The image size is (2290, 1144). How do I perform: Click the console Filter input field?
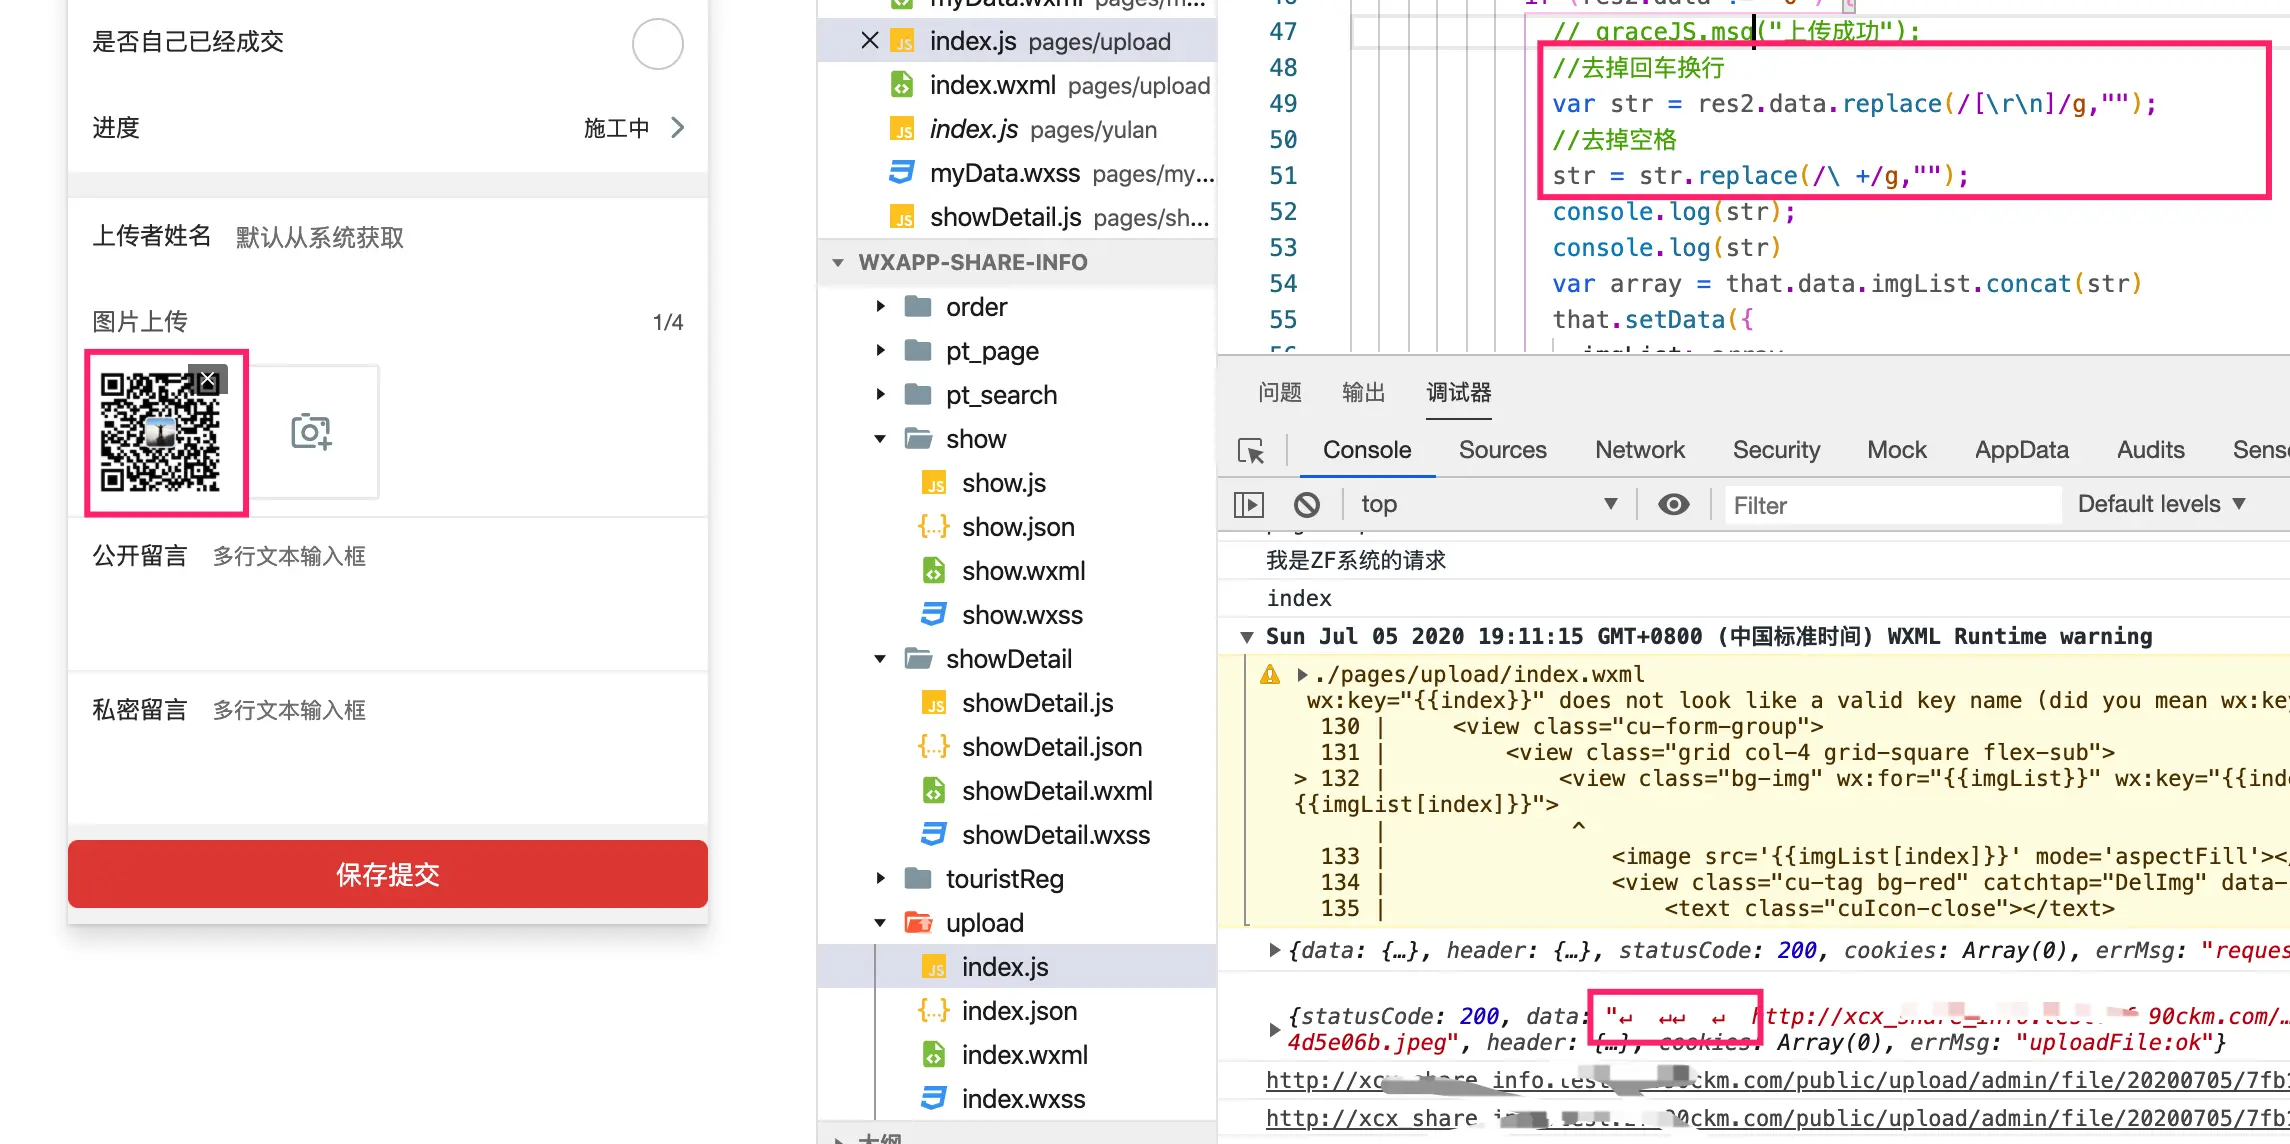pyautogui.click(x=1890, y=505)
